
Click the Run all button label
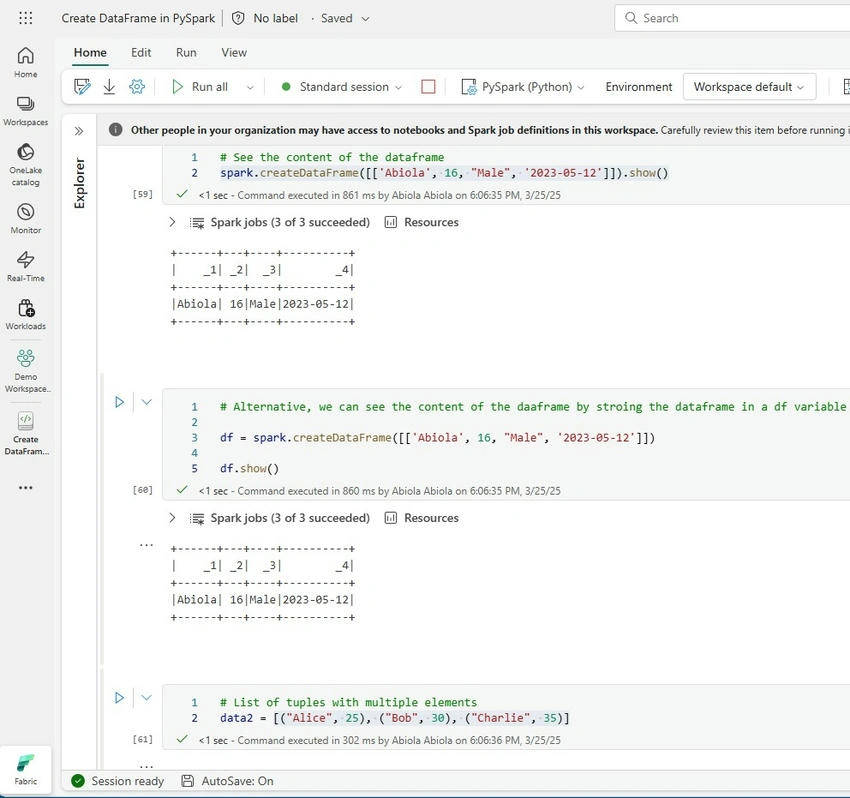point(210,87)
